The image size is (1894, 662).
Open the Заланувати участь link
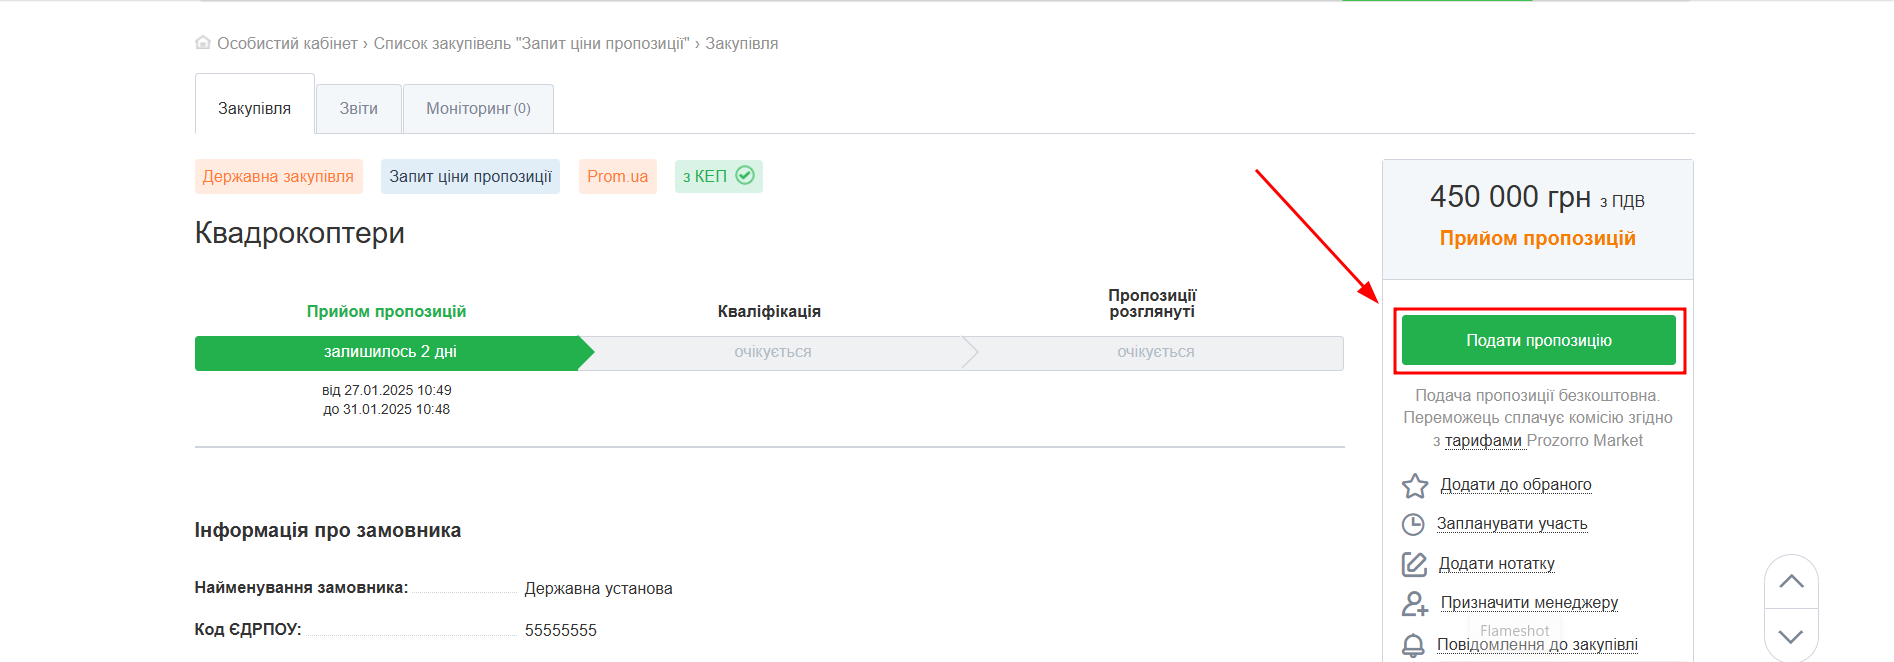(1511, 524)
